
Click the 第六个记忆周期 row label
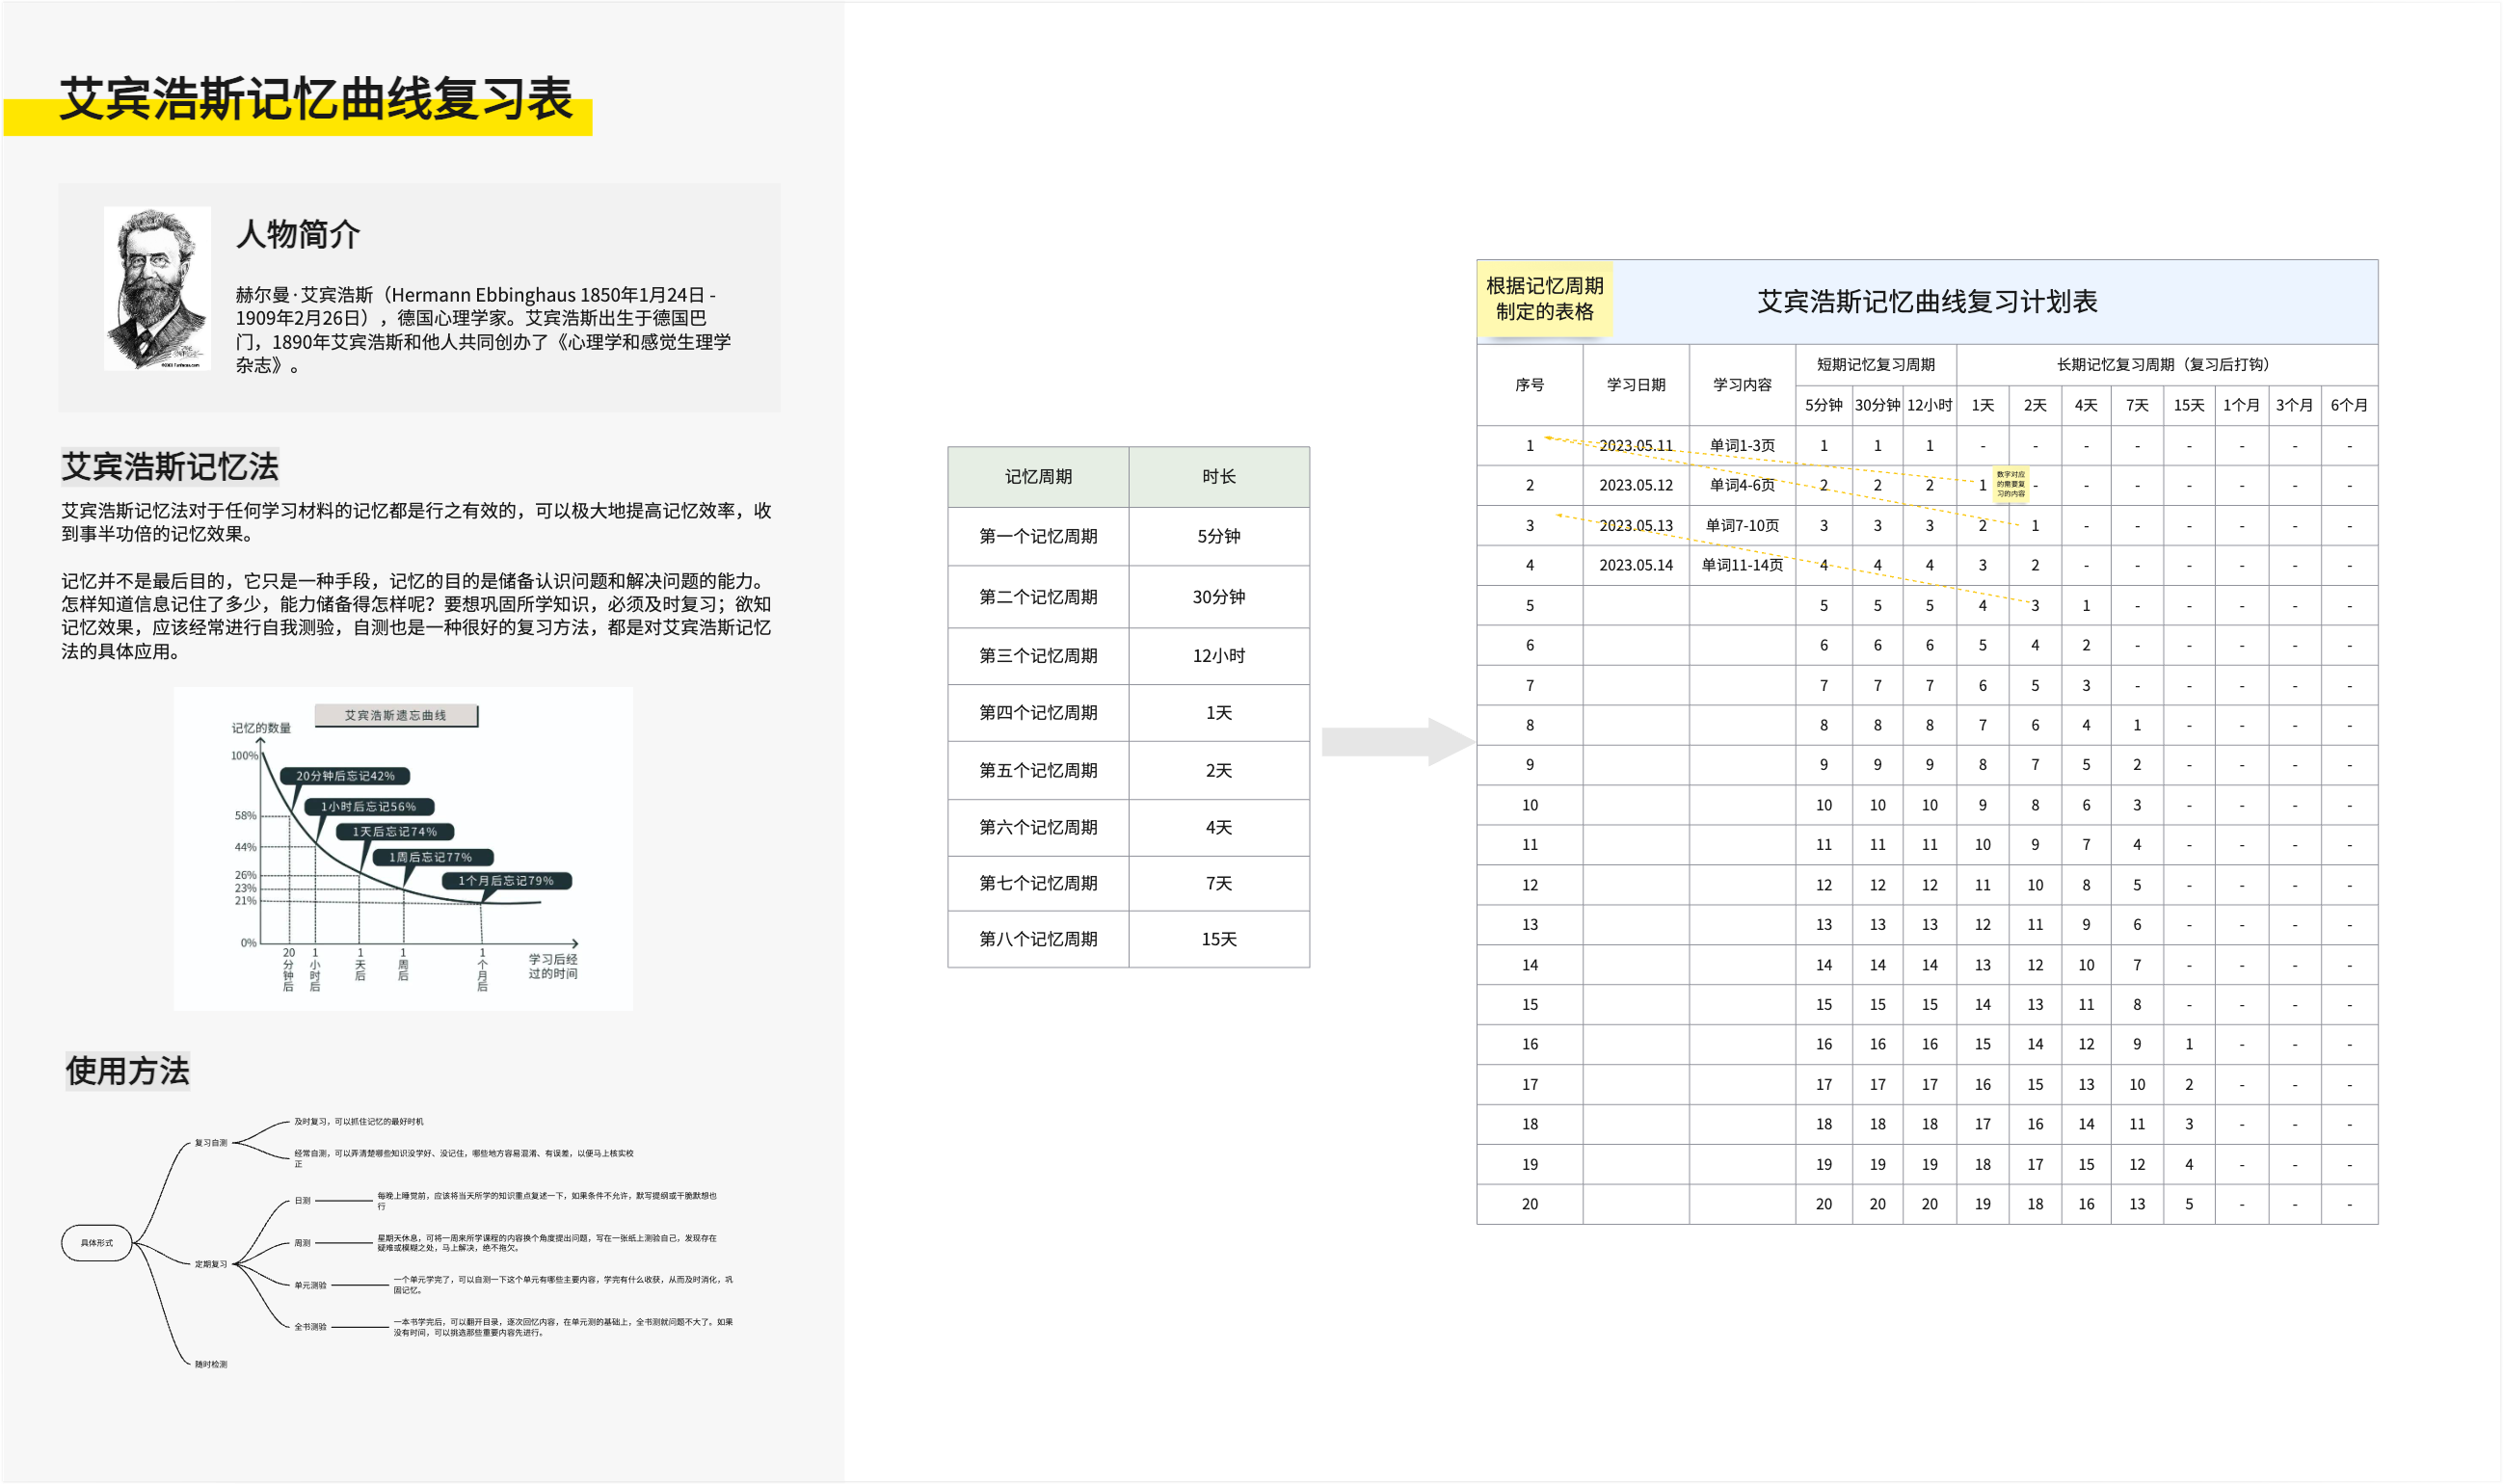pos(1038,828)
